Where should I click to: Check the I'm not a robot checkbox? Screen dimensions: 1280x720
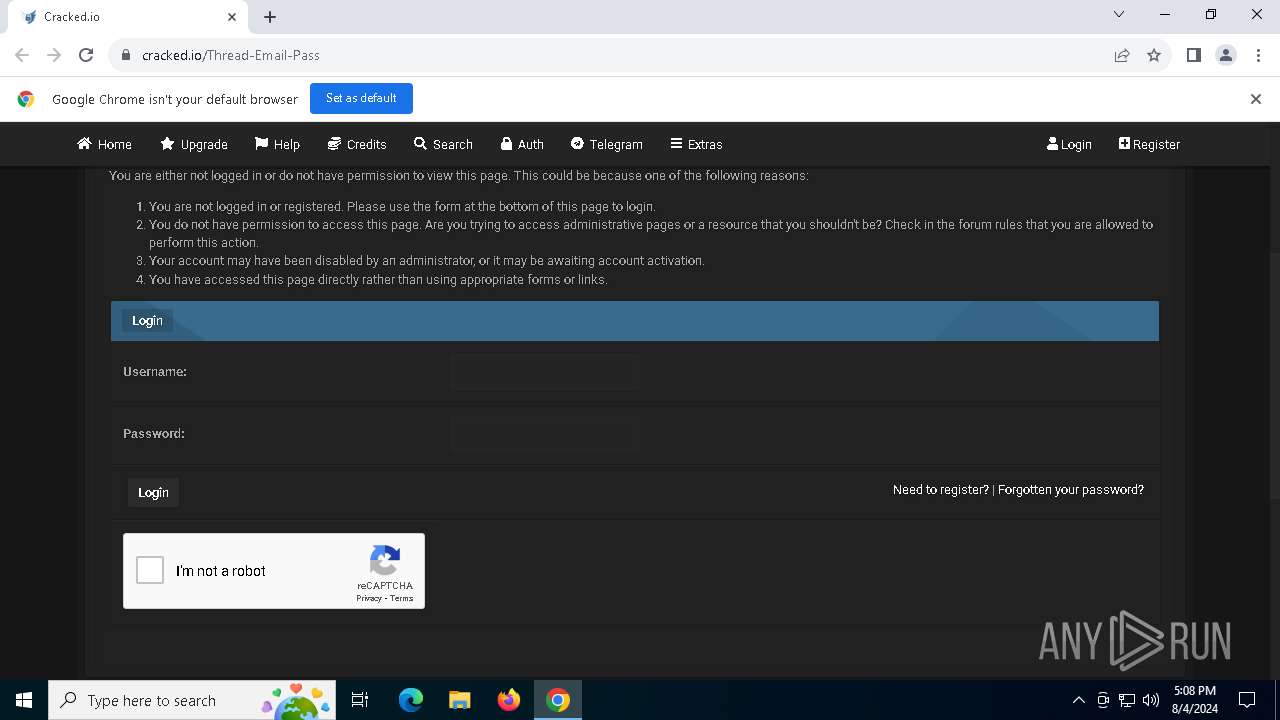[x=150, y=570]
